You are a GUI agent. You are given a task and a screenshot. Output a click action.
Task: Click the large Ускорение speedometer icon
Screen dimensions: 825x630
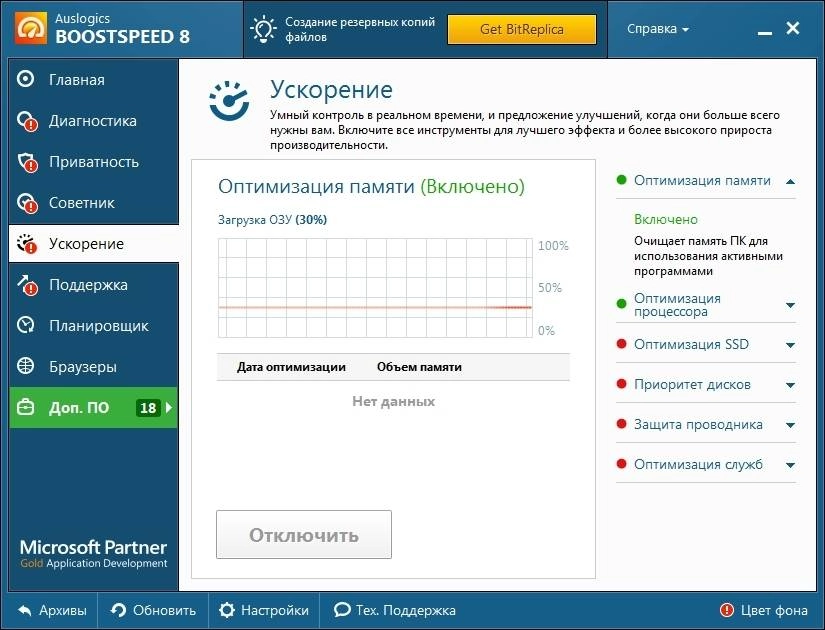coord(229,101)
